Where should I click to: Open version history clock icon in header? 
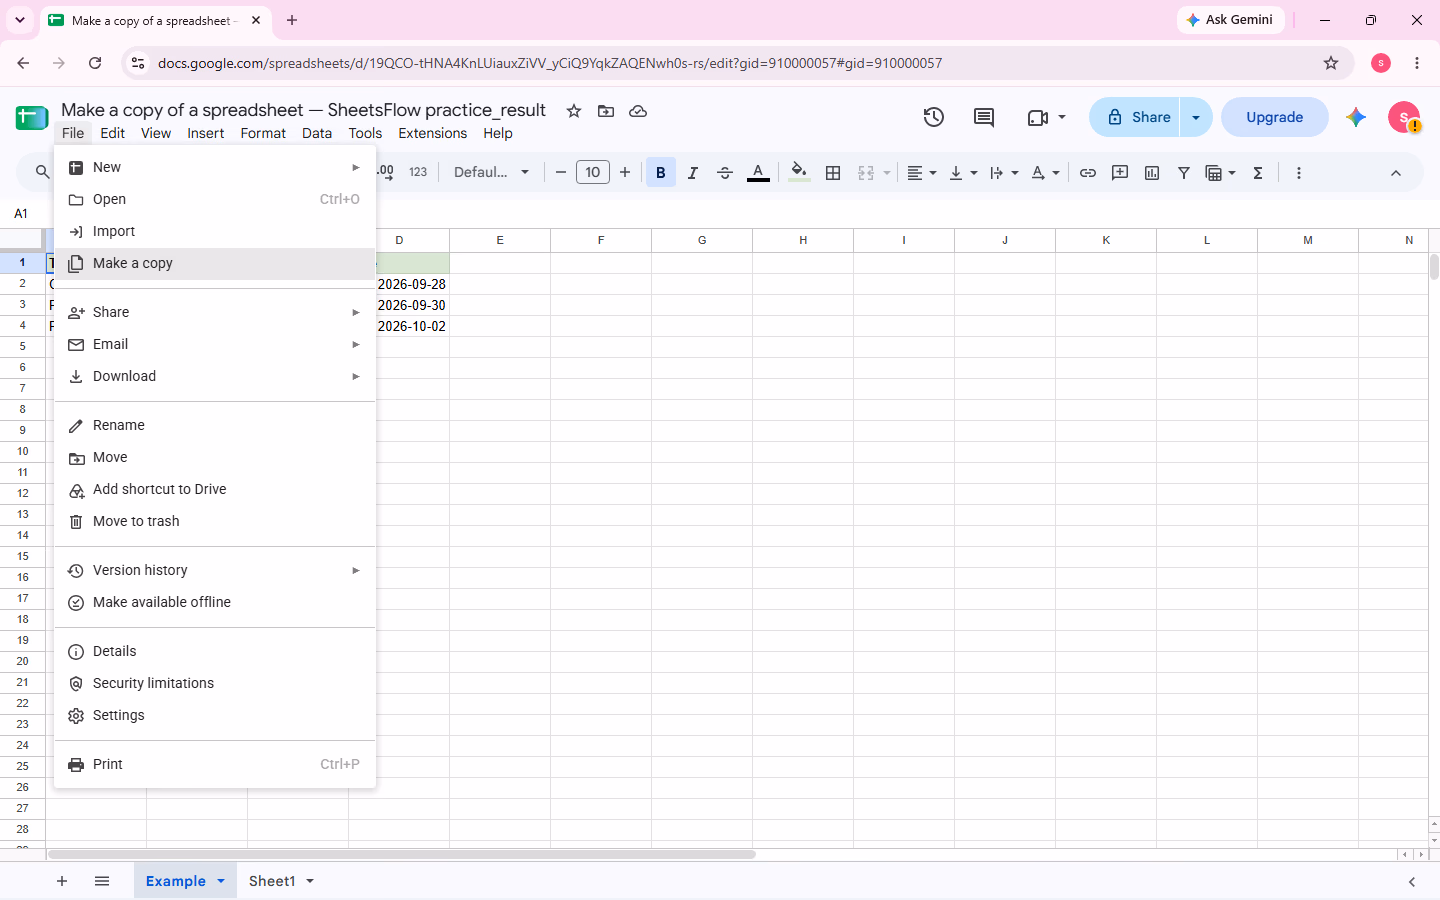934,117
